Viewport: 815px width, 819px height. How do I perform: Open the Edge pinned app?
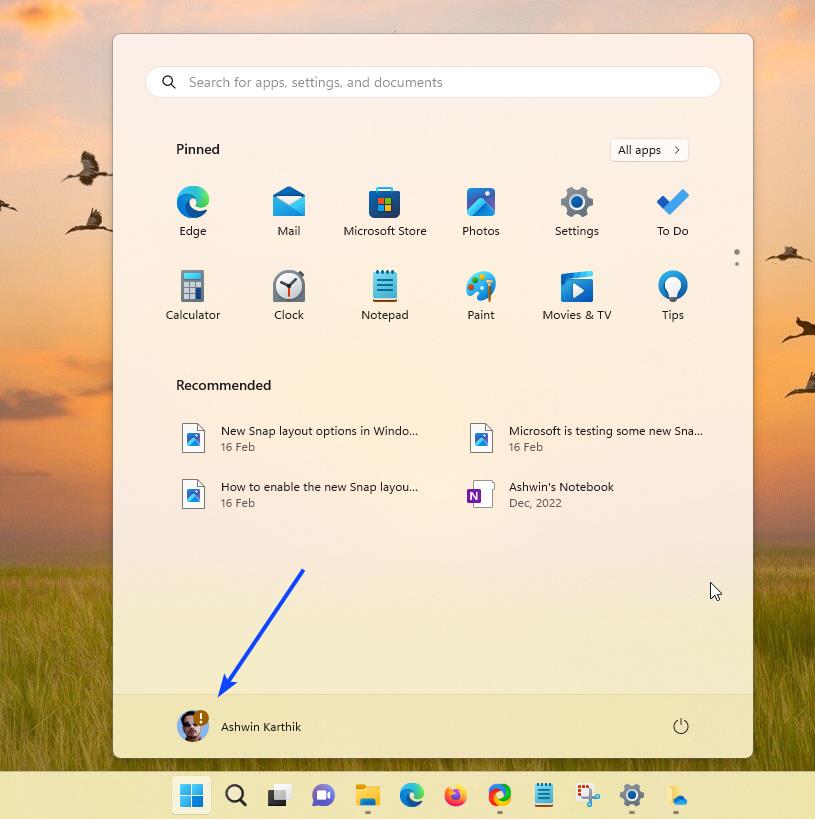click(193, 210)
